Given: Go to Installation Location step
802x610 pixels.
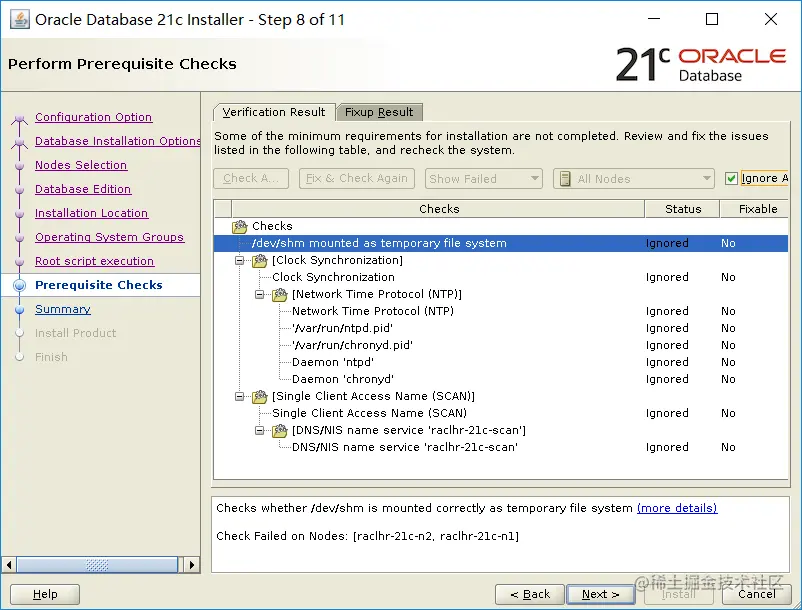Looking at the screenshot, I should coord(92,213).
